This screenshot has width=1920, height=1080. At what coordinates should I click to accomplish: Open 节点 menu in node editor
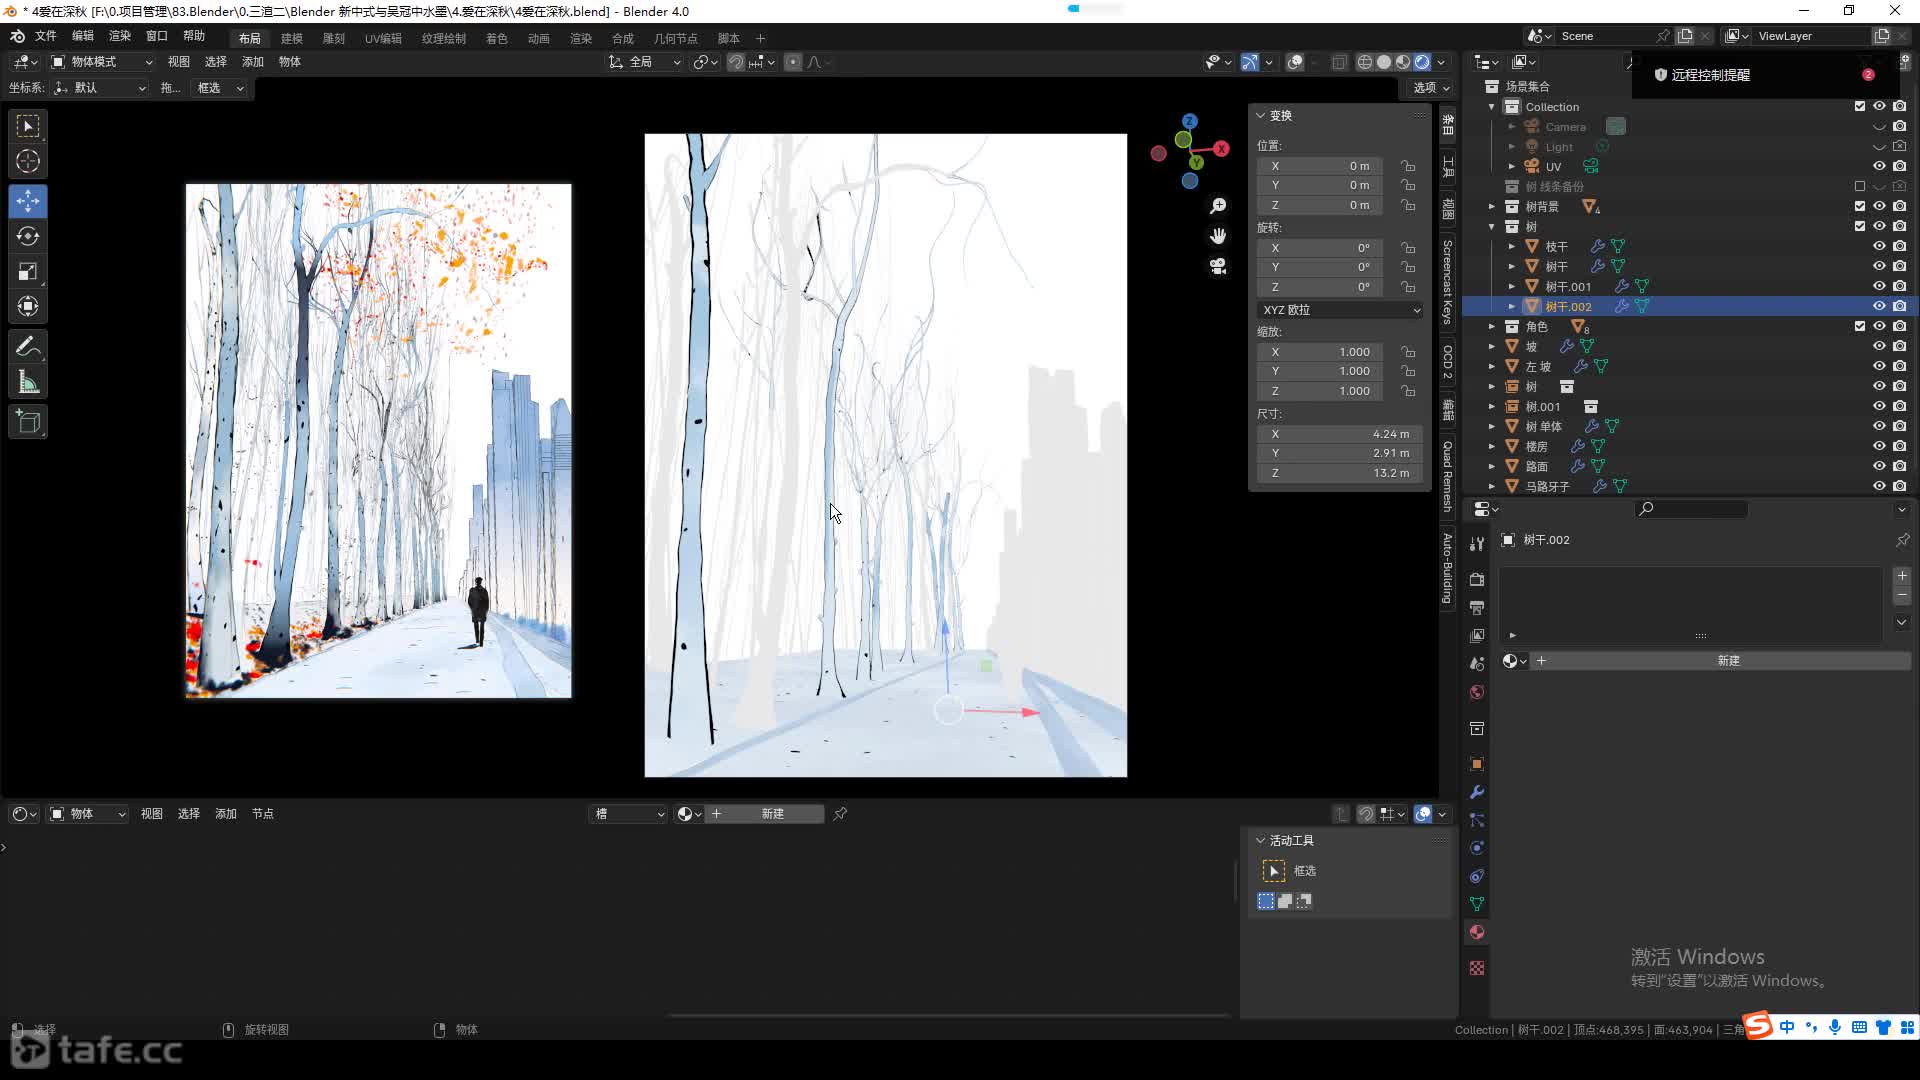pos(263,814)
